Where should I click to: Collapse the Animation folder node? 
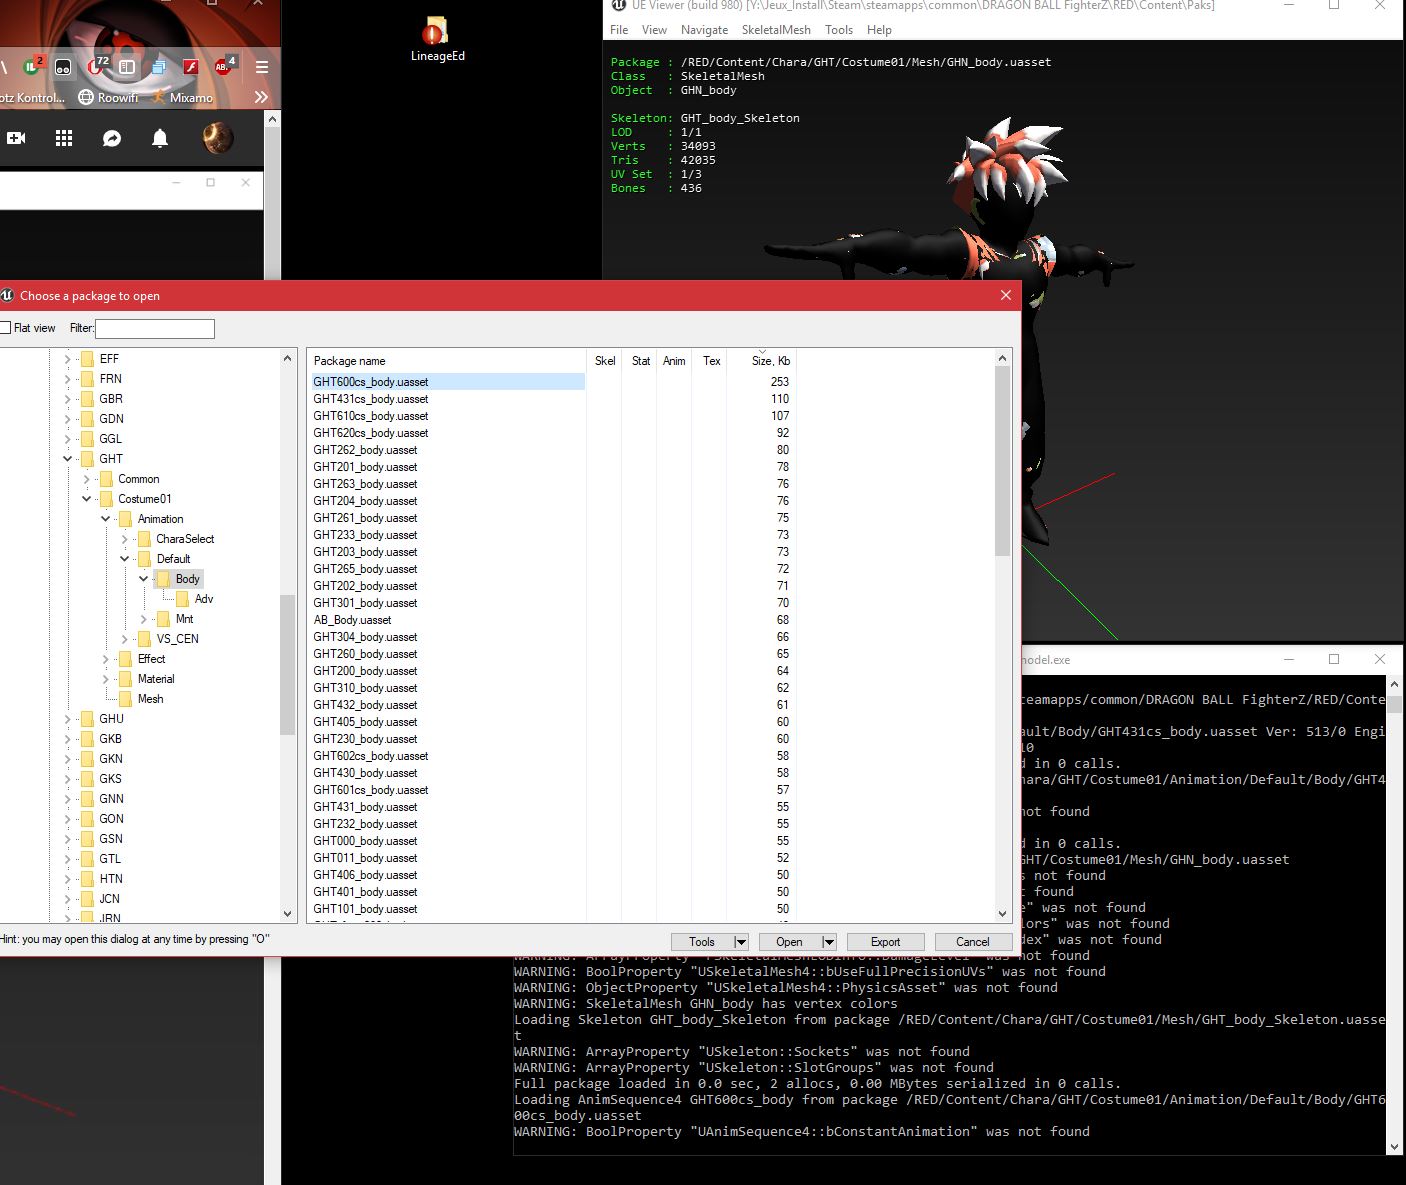point(106,519)
